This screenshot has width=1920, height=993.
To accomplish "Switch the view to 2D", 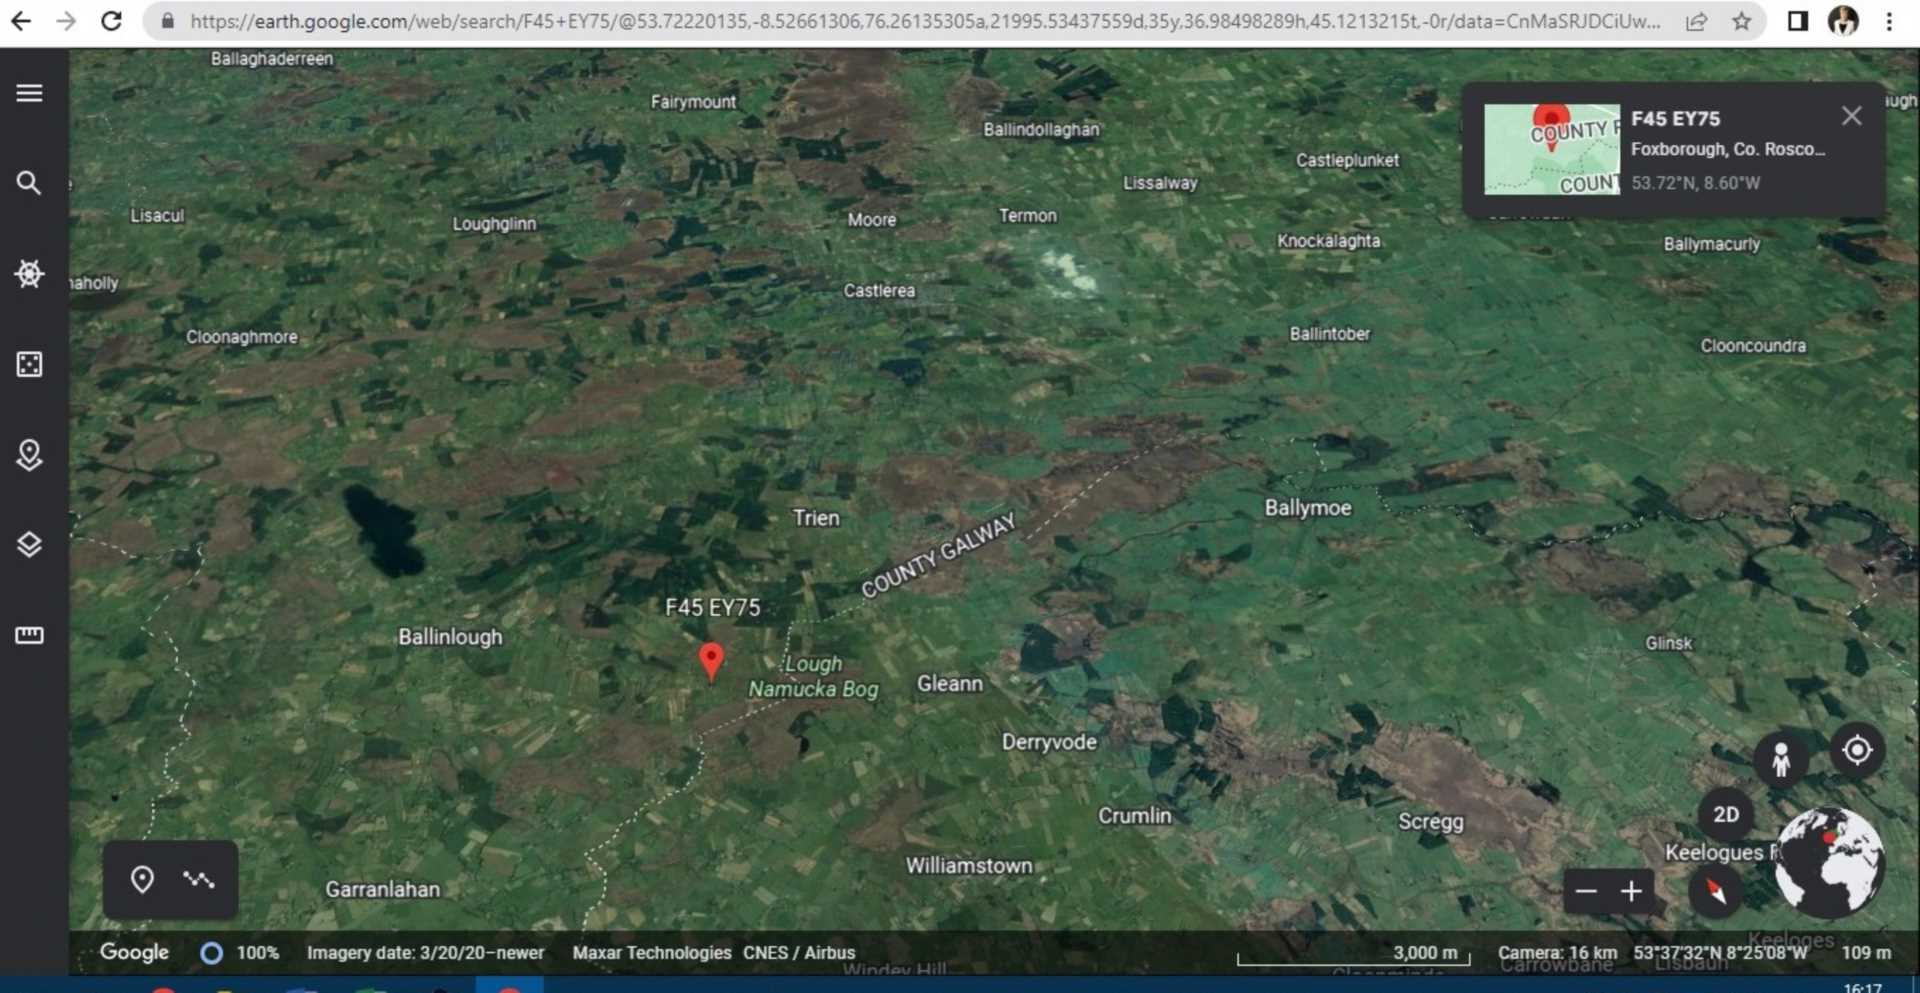I will pos(1725,814).
